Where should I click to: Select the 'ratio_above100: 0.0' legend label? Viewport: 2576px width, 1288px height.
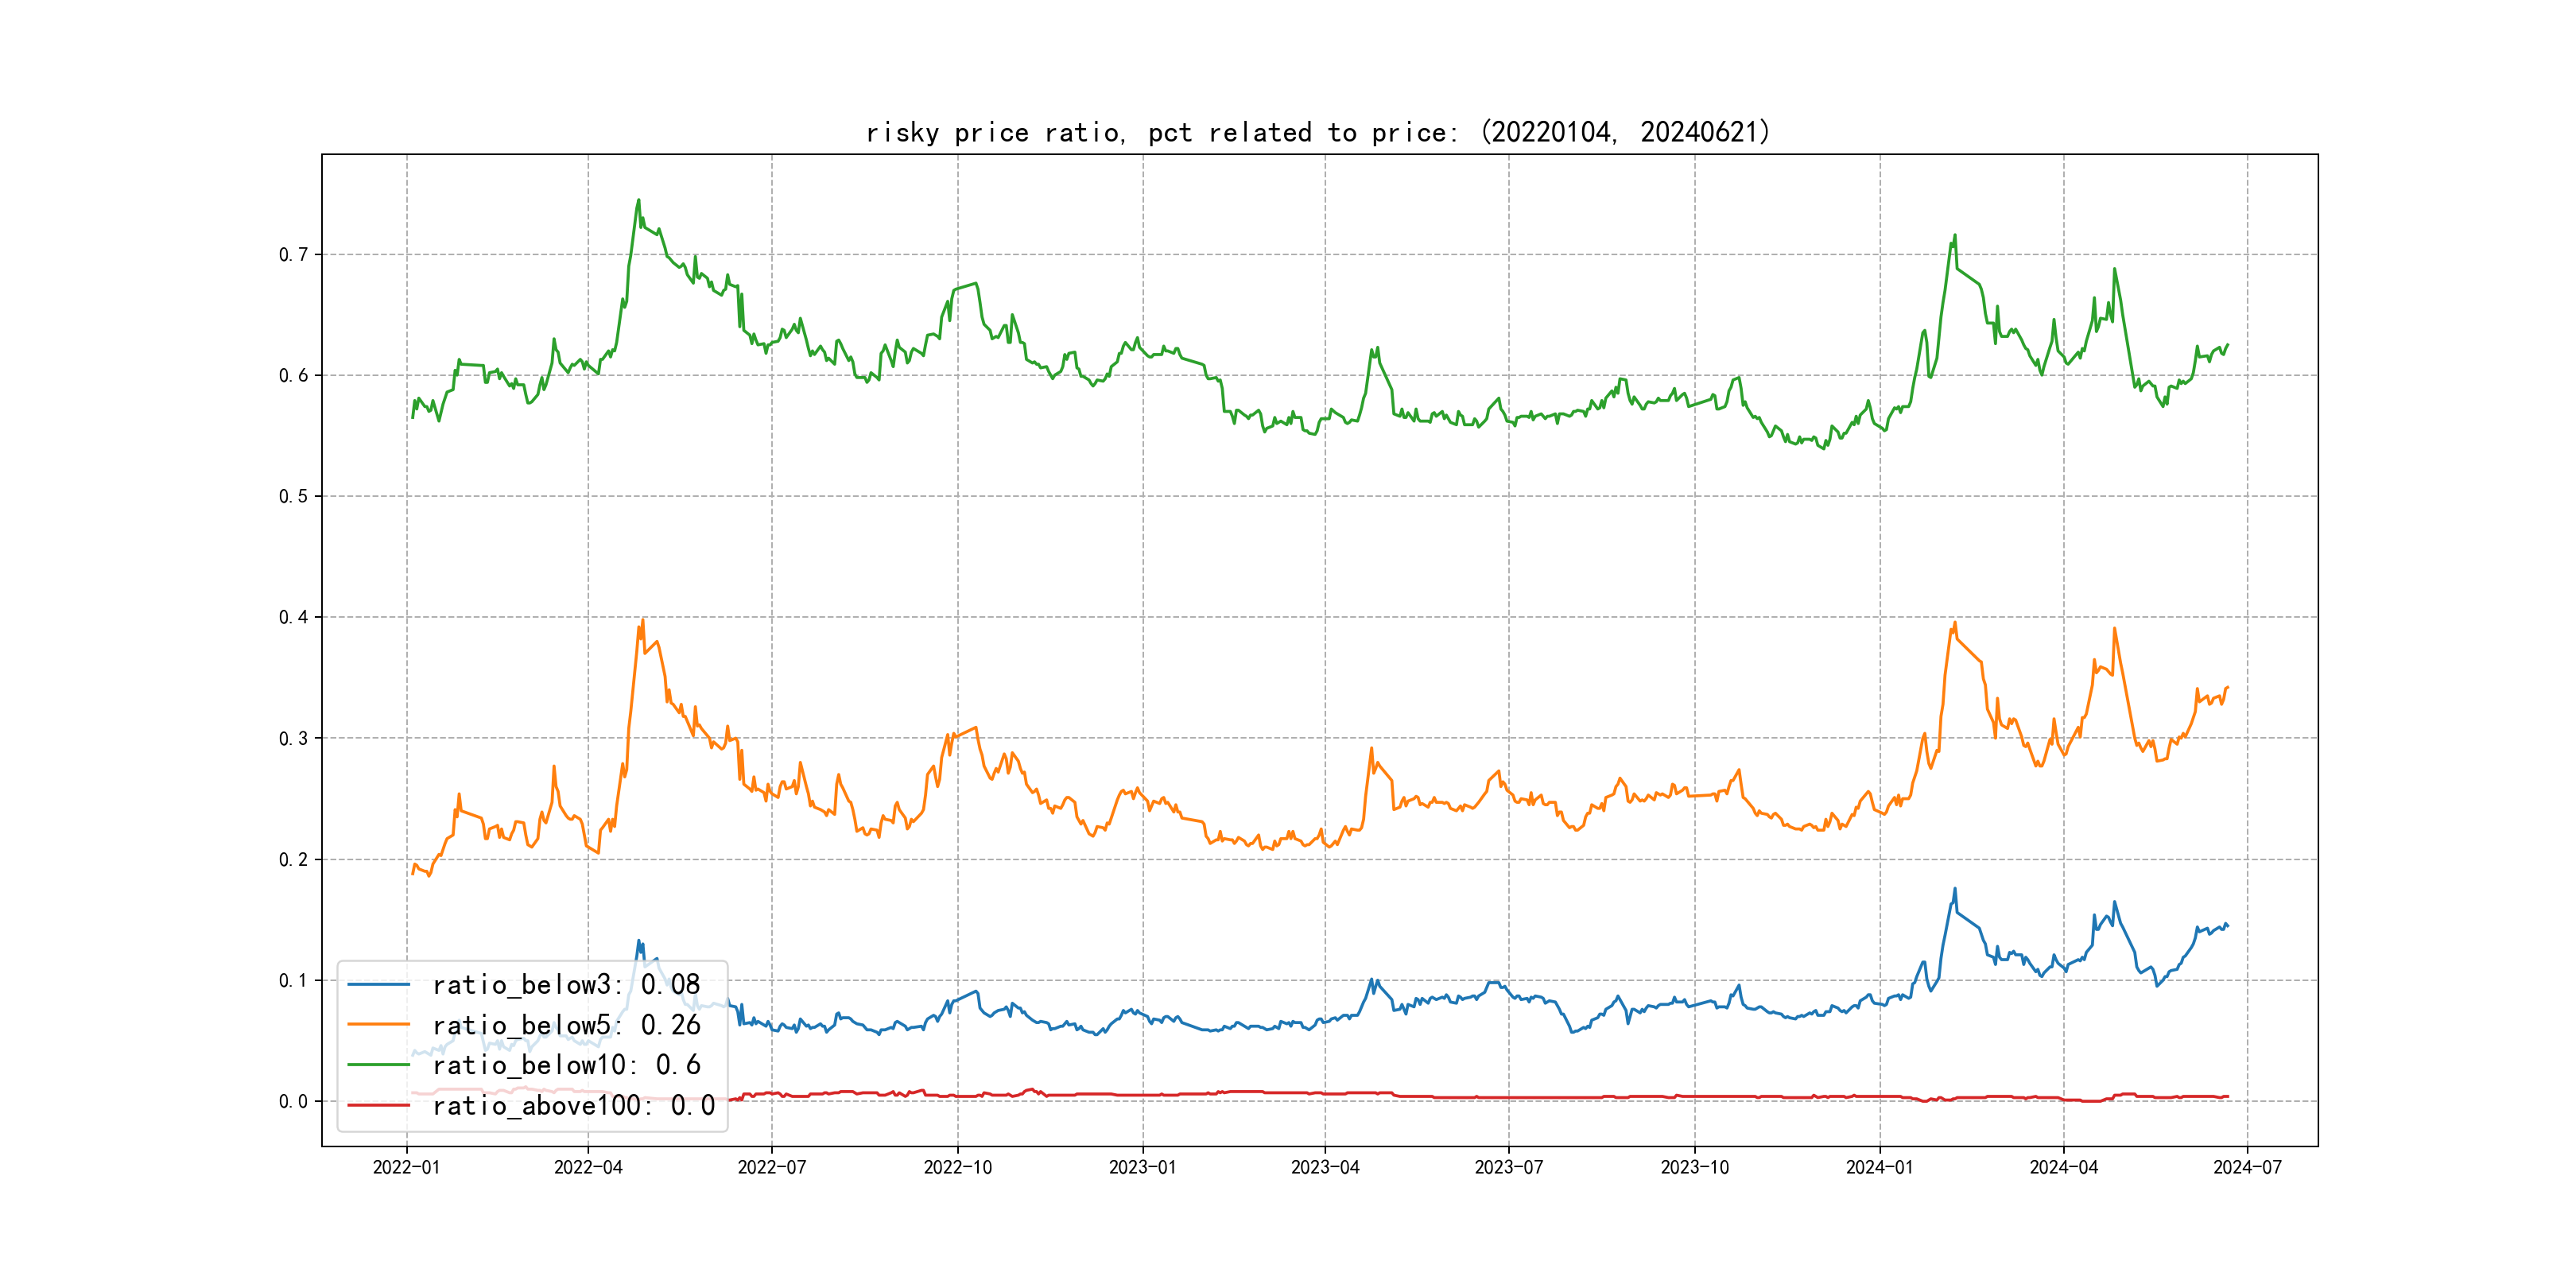573,1105
